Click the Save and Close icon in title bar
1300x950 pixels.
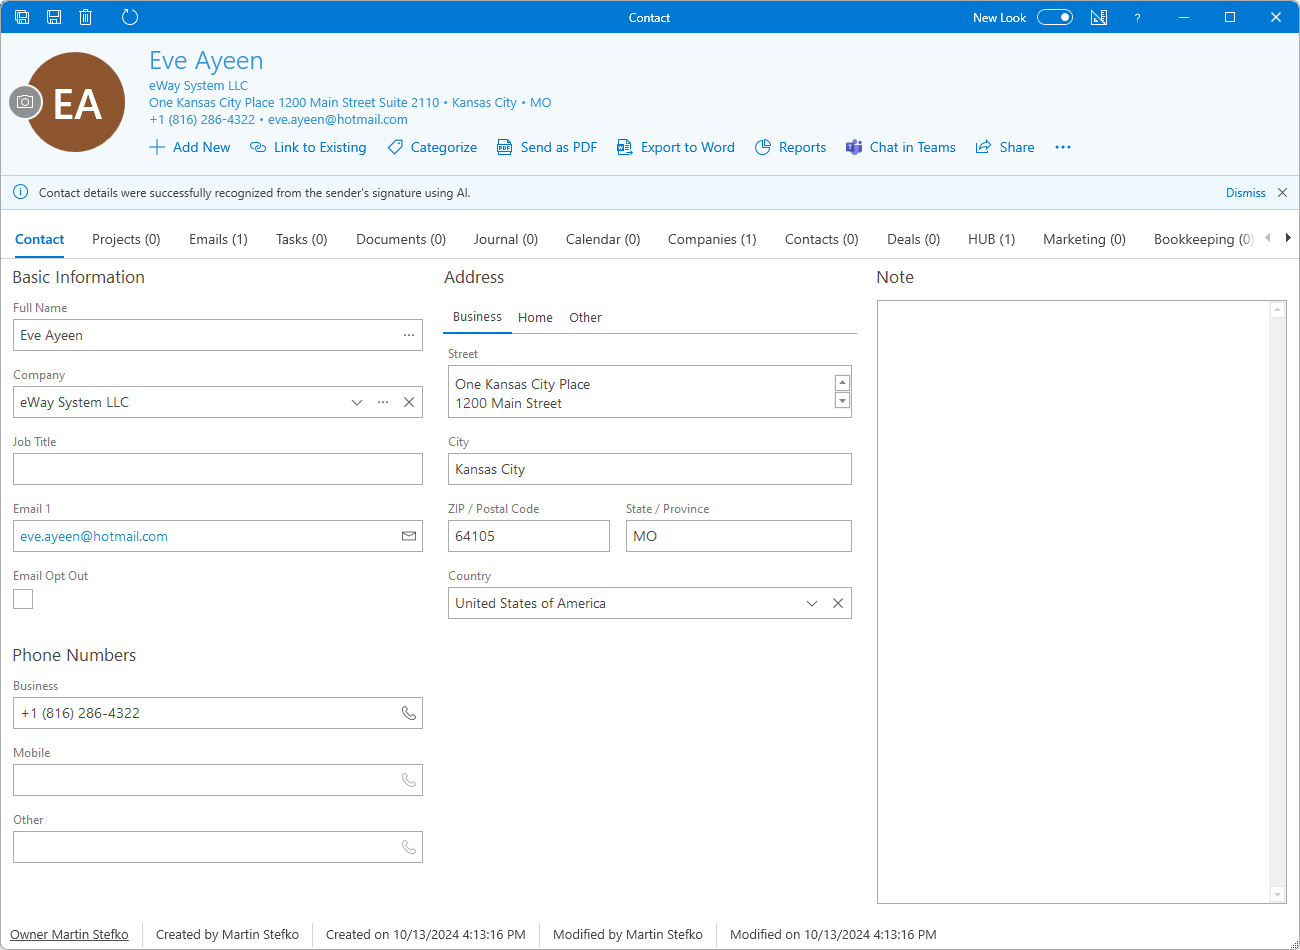pyautogui.click(x=22, y=17)
